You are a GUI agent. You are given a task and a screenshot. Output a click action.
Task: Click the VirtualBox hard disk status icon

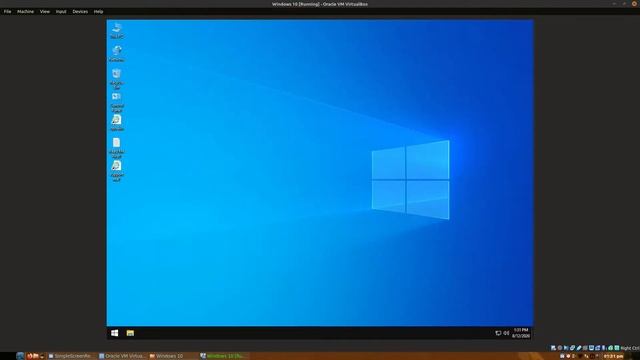553,348
